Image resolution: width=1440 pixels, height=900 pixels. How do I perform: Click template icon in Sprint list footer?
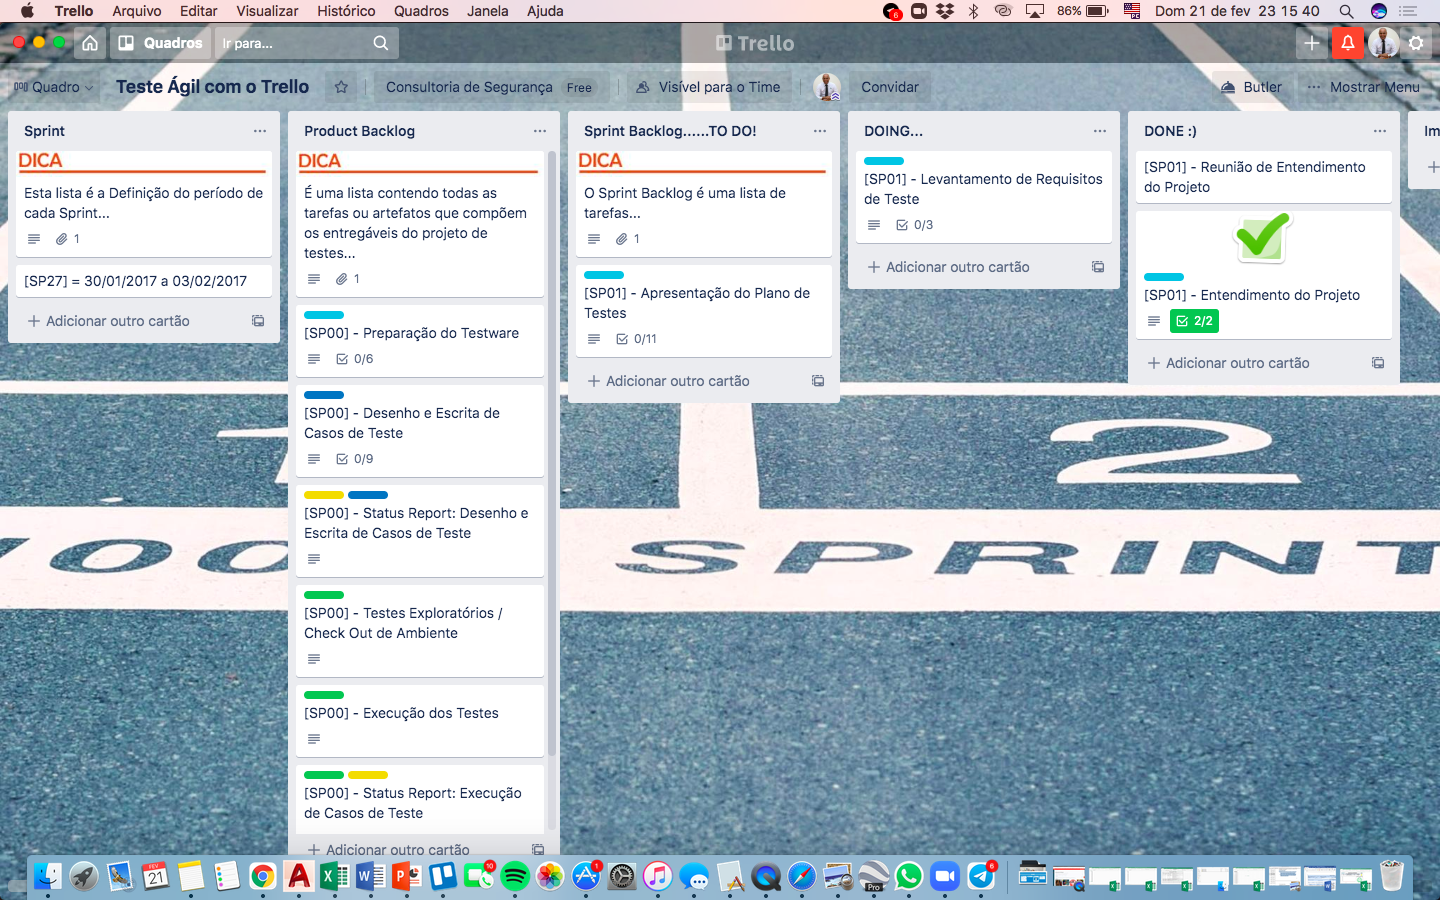pyautogui.click(x=258, y=321)
